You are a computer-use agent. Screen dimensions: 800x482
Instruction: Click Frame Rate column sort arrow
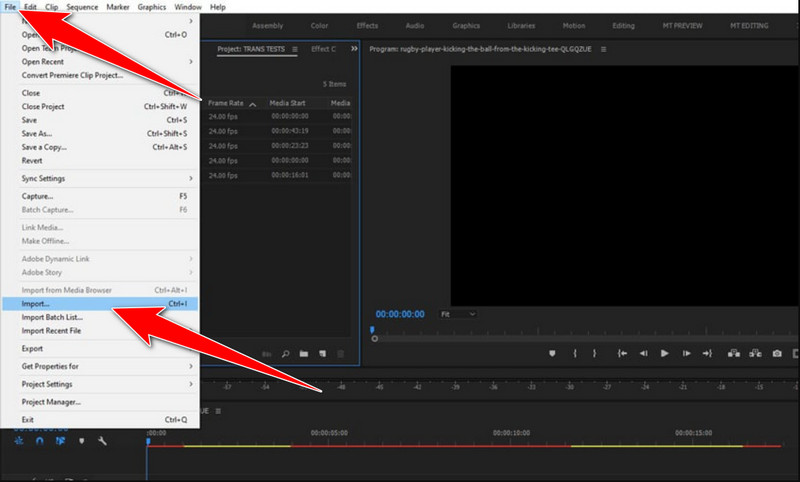tap(253, 104)
